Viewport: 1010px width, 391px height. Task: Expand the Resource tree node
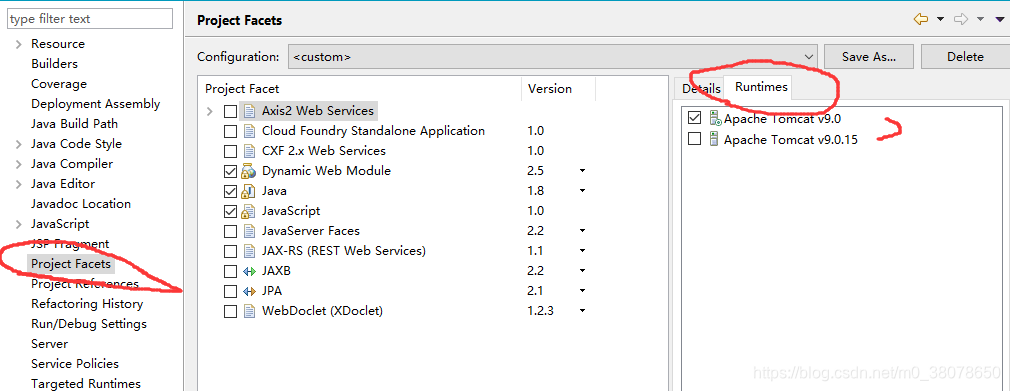click(x=19, y=44)
